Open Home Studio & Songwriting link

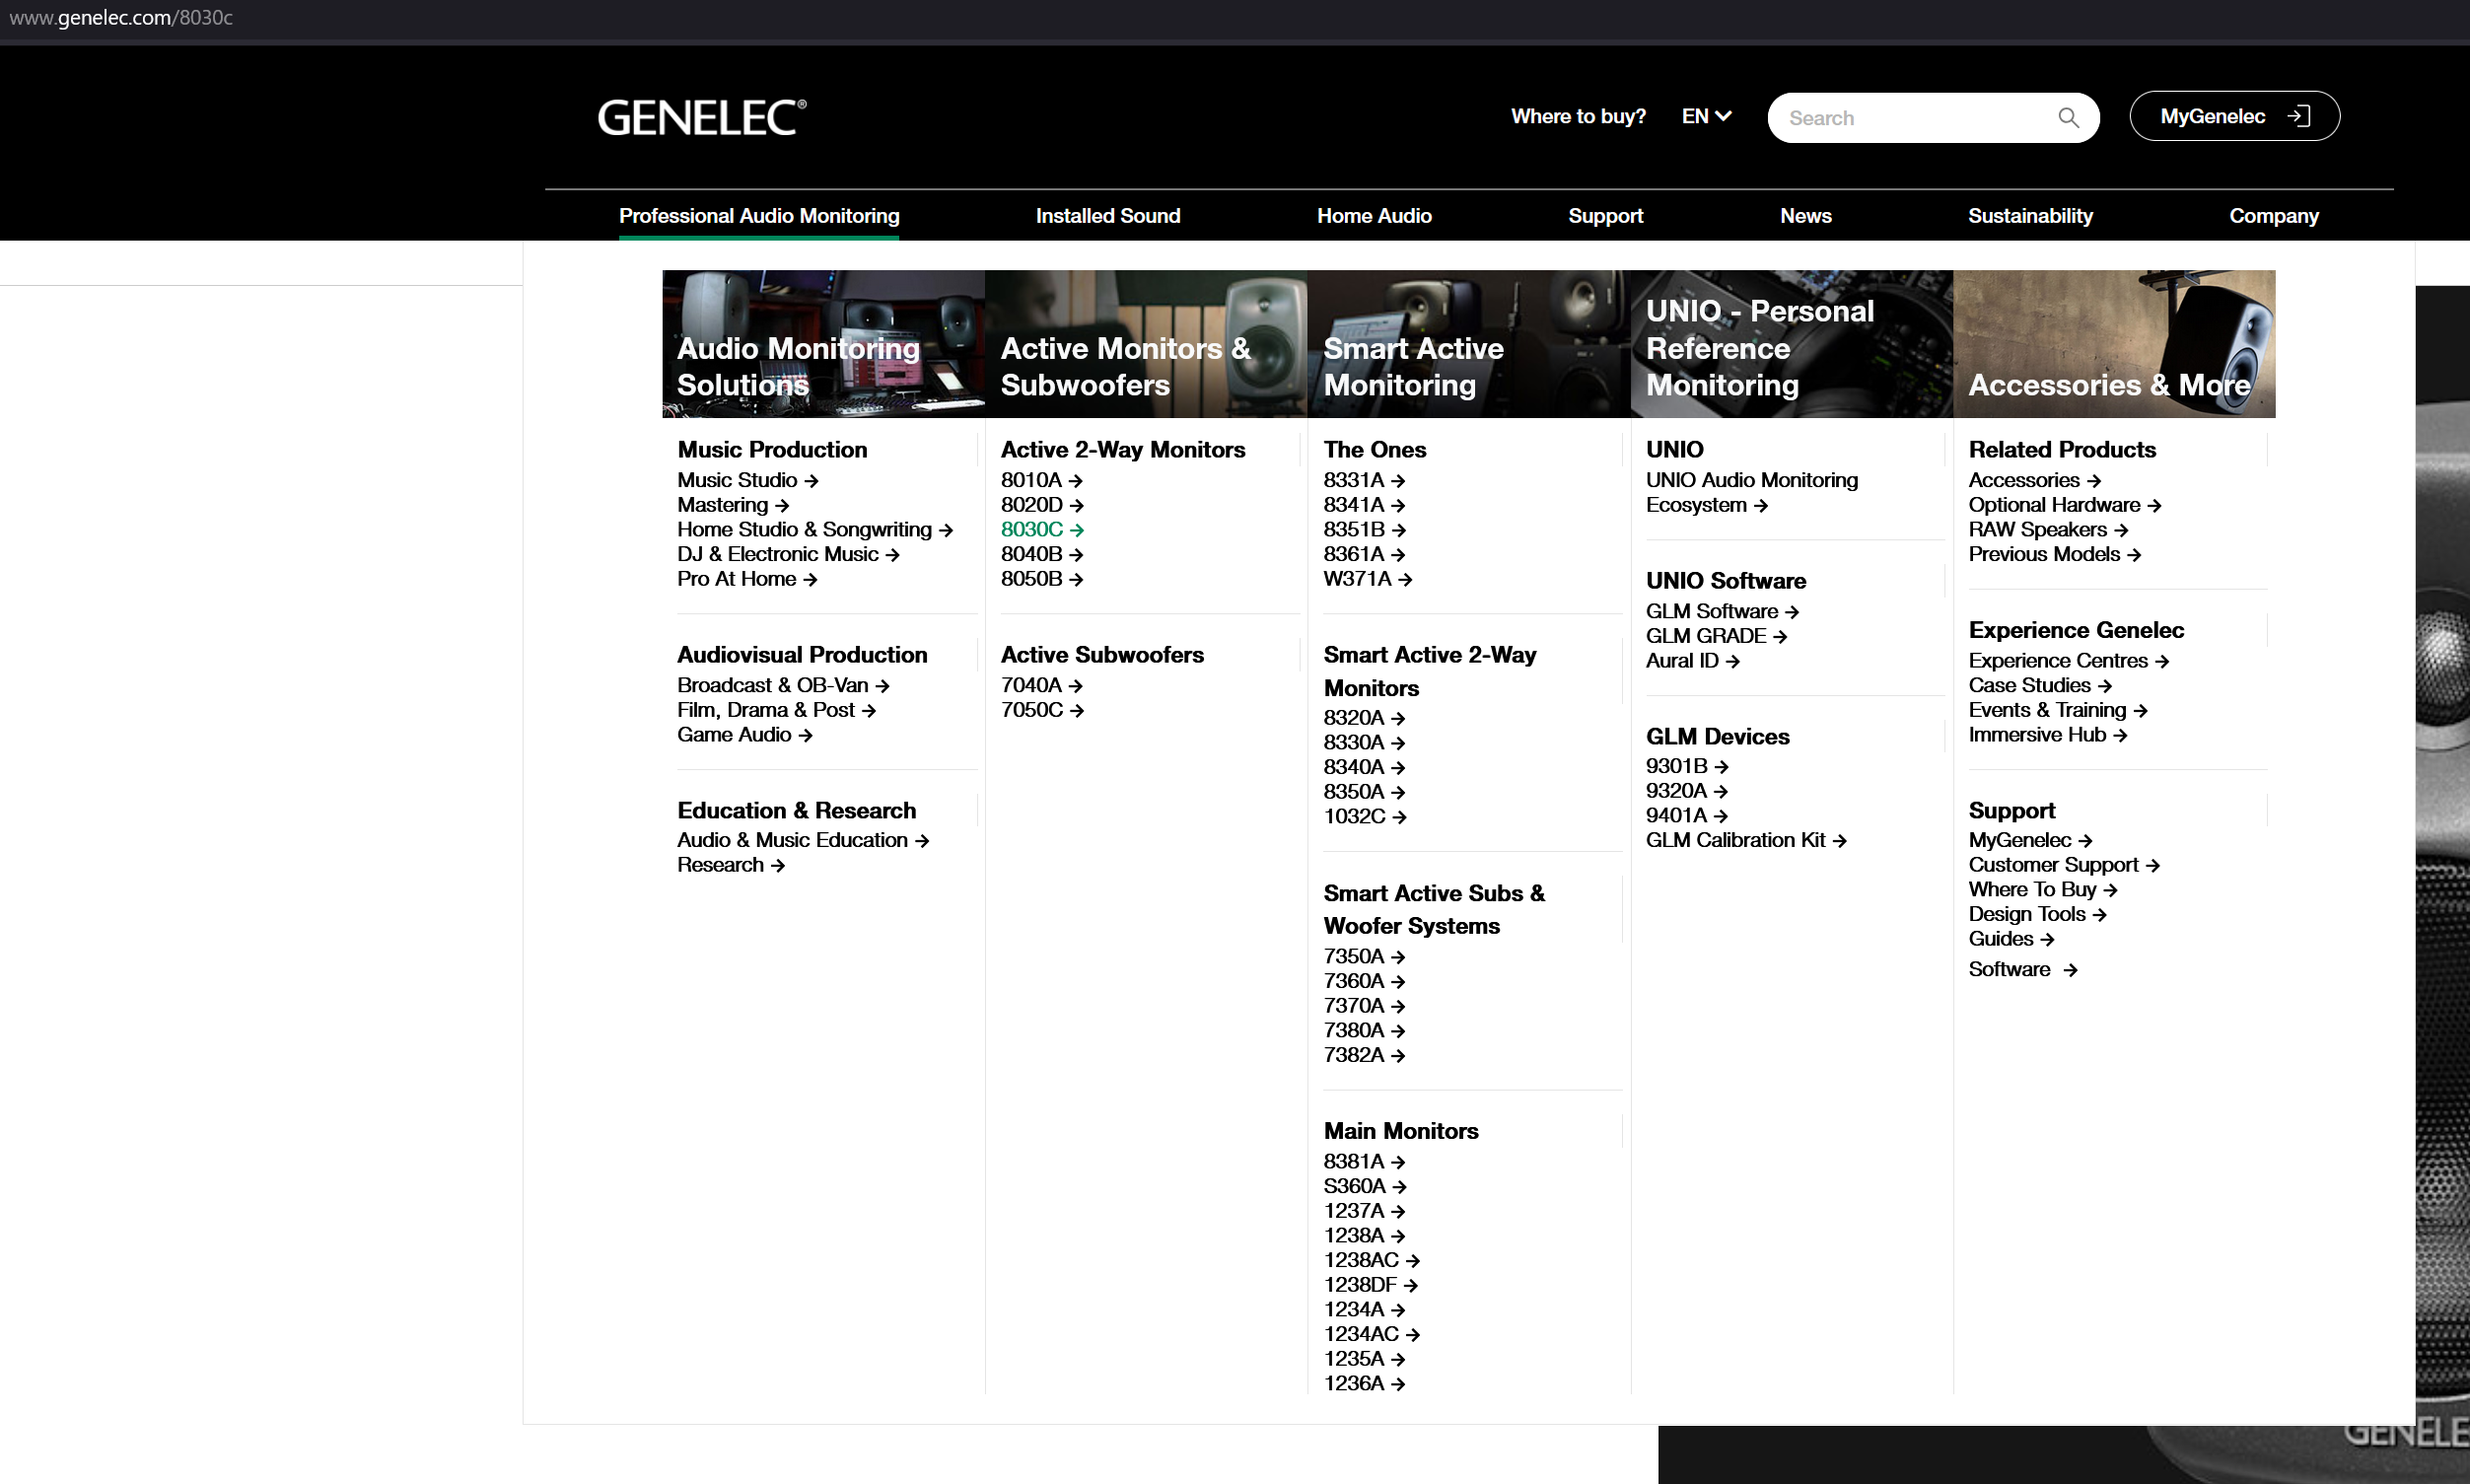click(x=815, y=529)
